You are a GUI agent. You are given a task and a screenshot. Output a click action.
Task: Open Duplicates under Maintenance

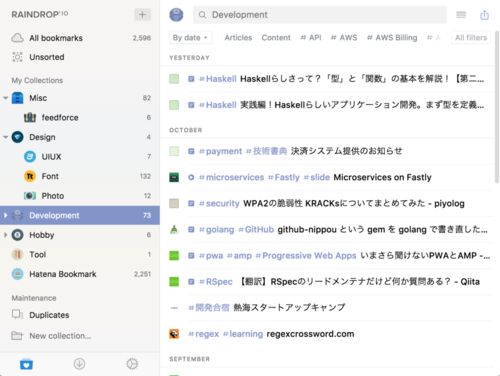[80, 315]
